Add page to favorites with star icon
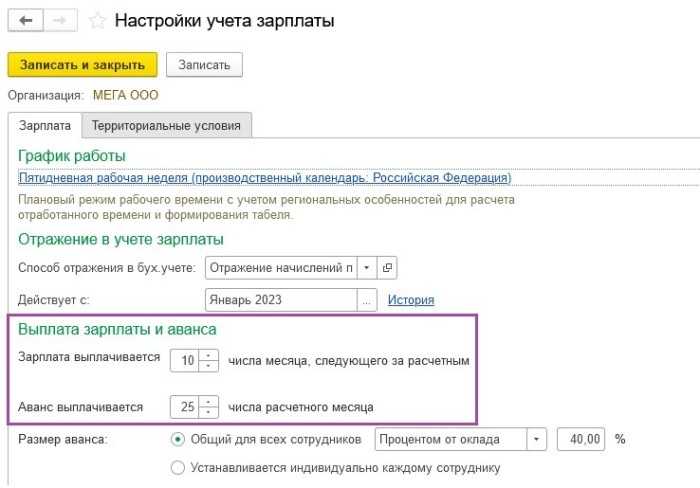Screen dimensions: 700x488 click(x=97, y=21)
